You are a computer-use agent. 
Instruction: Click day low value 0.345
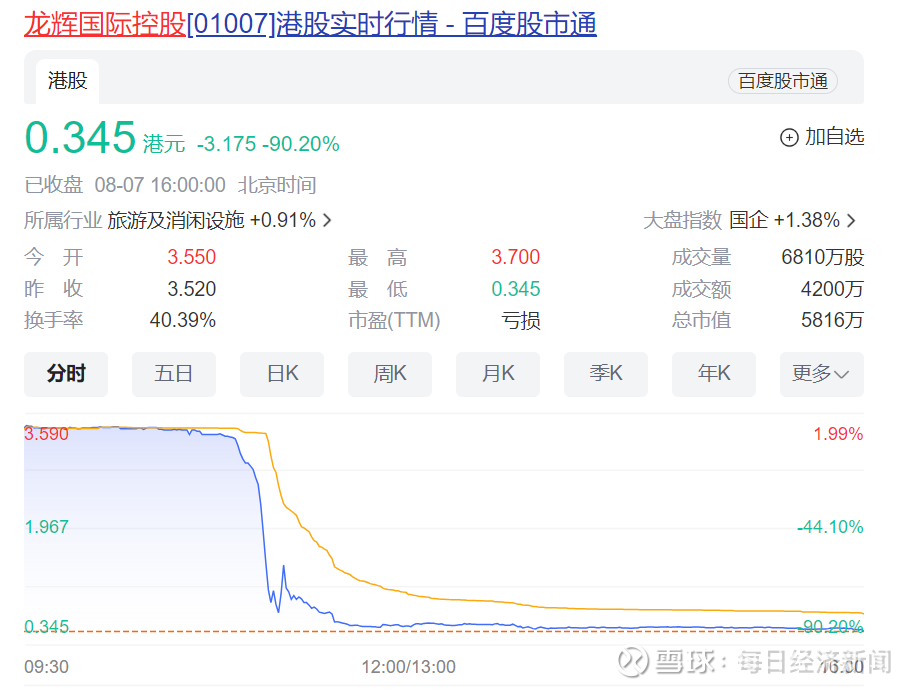515,289
